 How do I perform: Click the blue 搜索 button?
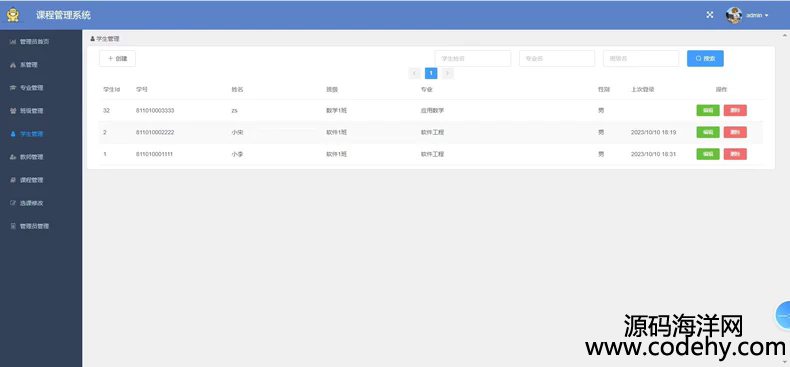coord(705,58)
